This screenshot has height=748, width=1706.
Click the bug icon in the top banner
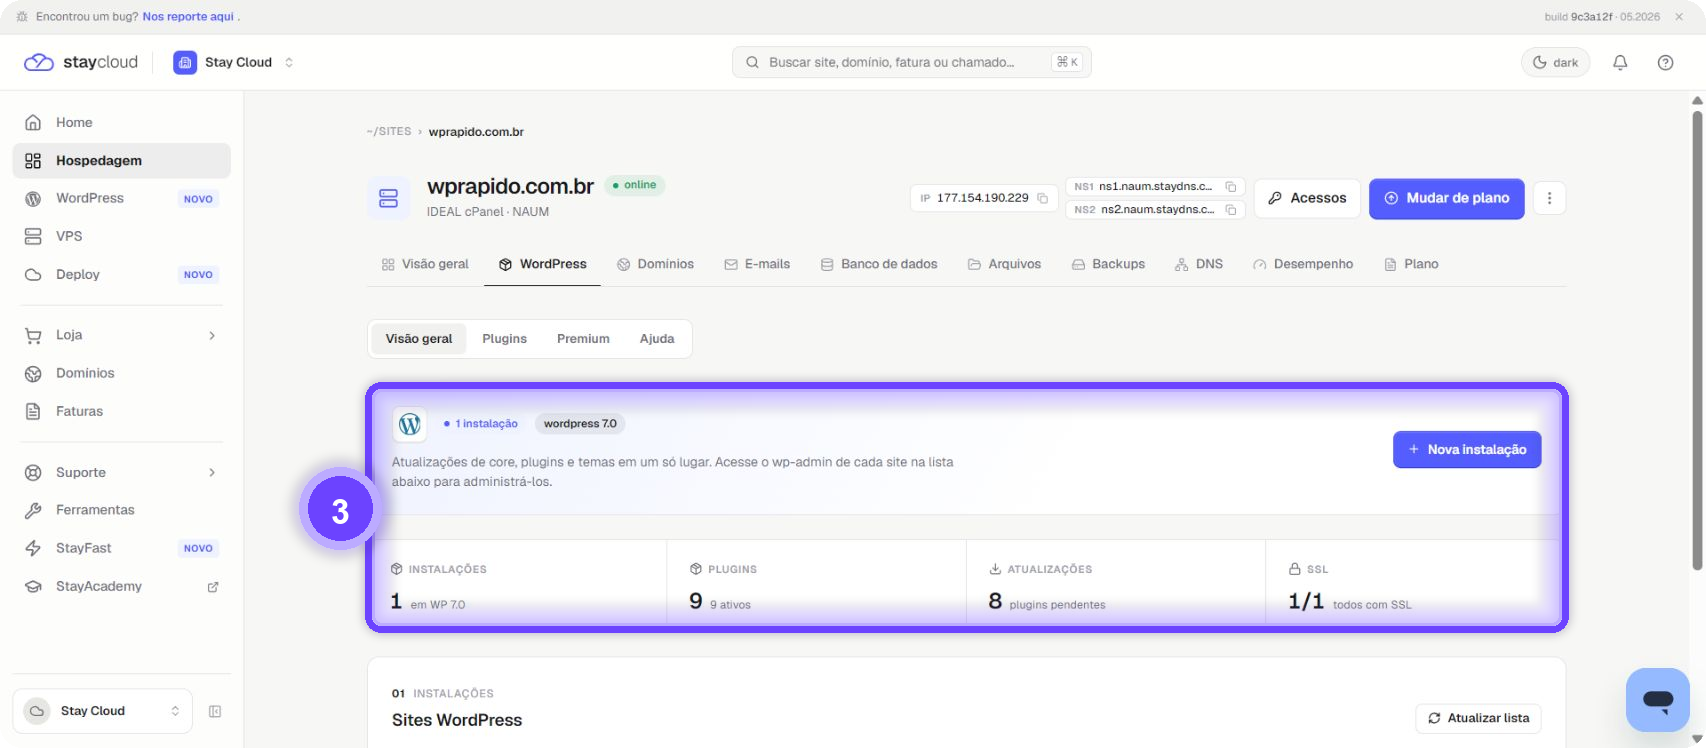(22, 17)
